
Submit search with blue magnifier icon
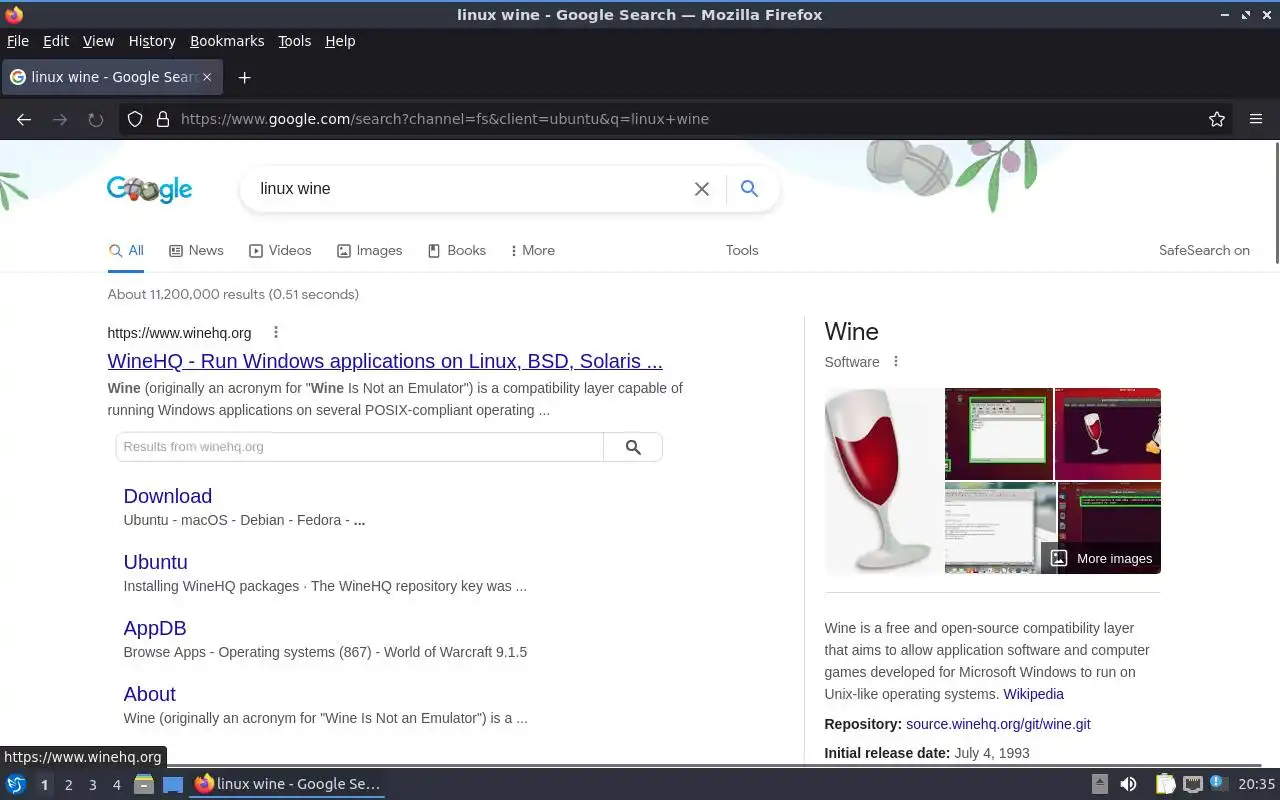coord(749,188)
